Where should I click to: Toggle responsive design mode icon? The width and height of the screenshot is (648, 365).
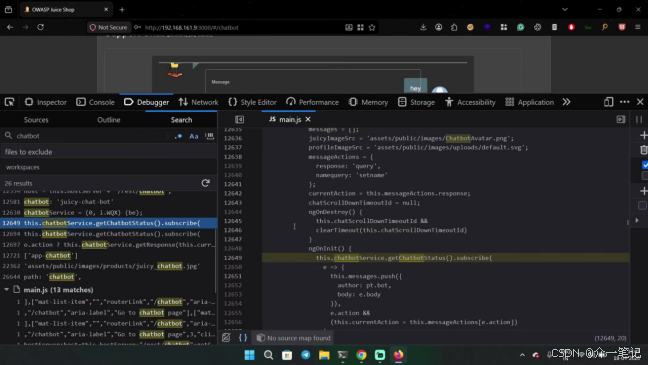608,102
